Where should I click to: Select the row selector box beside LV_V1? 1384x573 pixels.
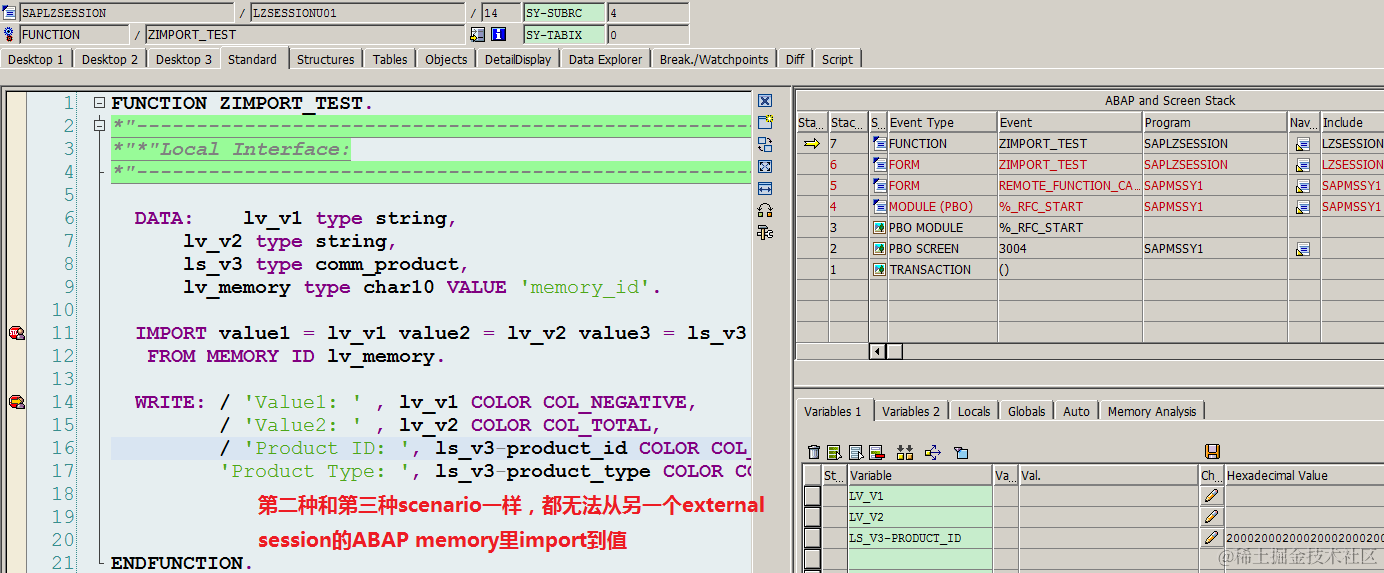[x=812, y=496]
